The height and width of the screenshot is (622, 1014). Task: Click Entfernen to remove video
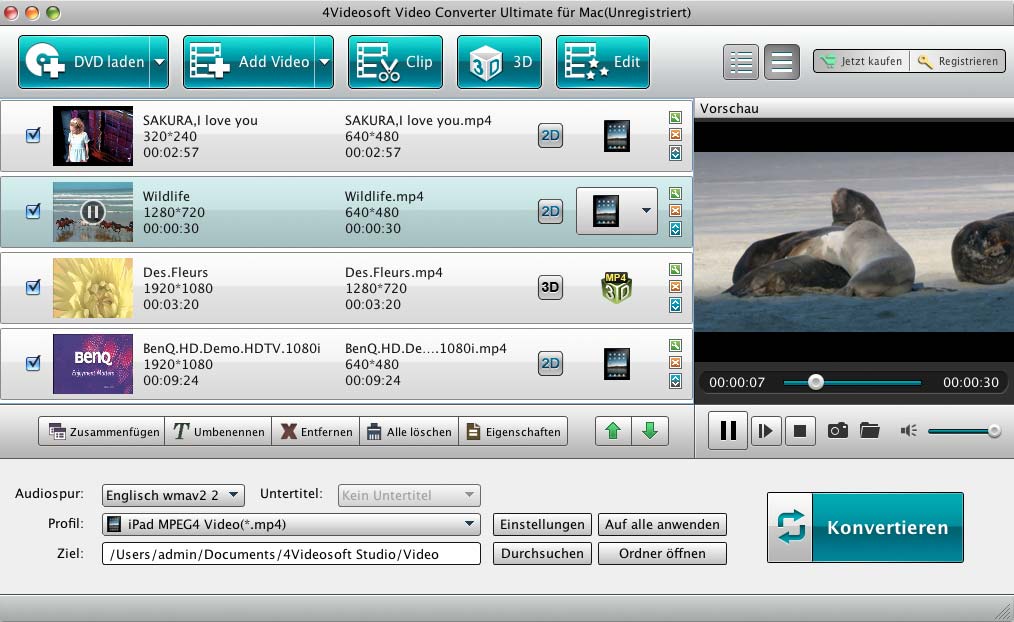click(x=316, y=432)
